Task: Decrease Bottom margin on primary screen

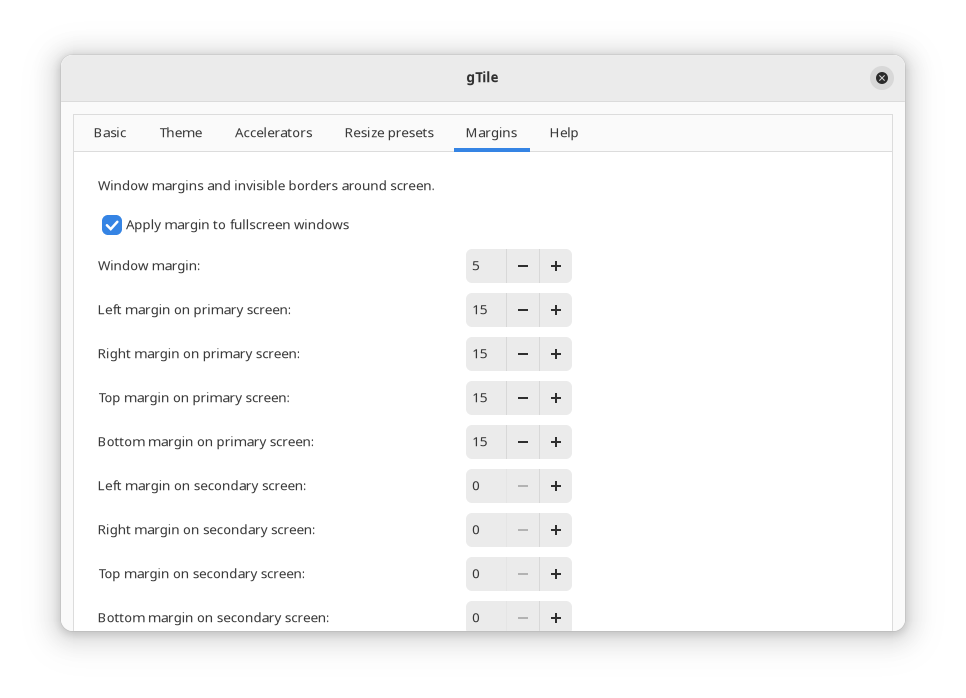Action: (522, 442)
